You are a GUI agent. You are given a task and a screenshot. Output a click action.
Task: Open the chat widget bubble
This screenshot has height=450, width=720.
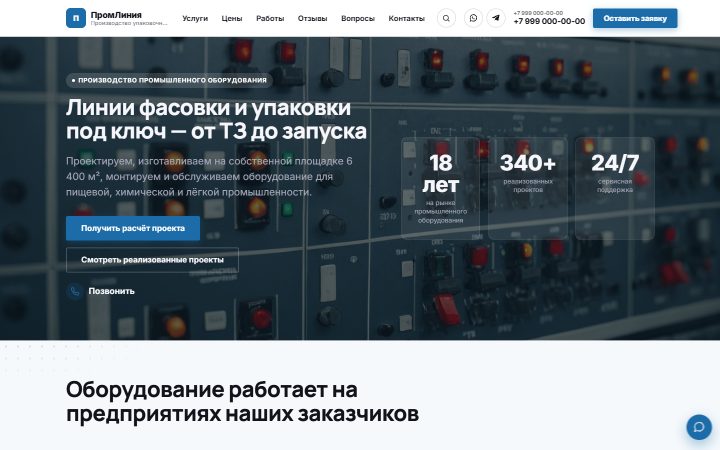pos(699,427)
